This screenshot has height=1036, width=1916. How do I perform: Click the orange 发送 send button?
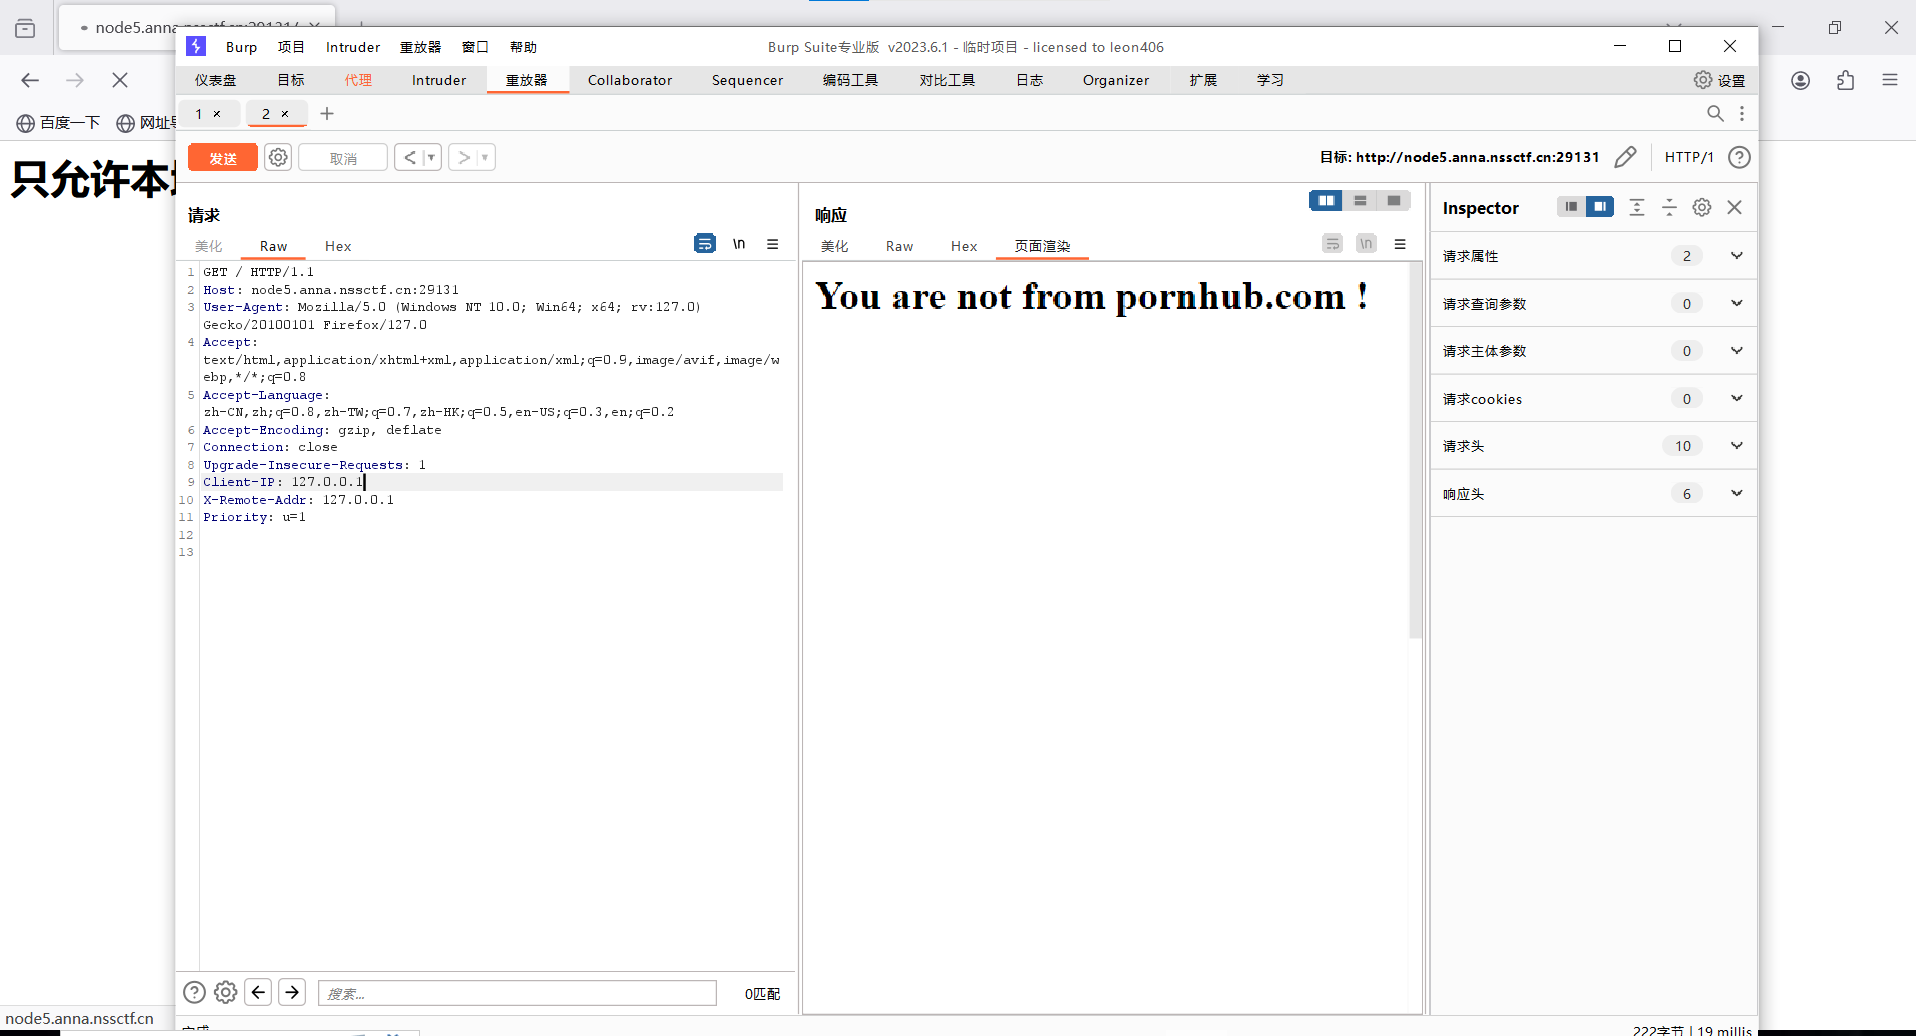tap(223, 158)
